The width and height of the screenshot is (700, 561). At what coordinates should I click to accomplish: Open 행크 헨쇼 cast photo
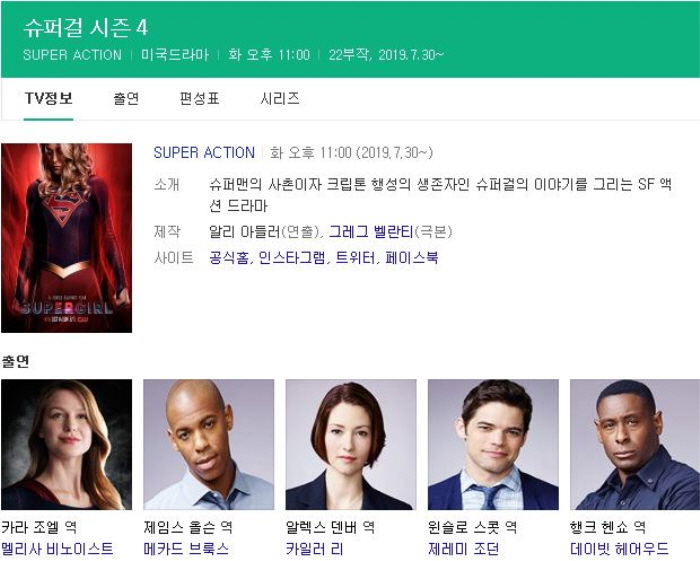635,445
